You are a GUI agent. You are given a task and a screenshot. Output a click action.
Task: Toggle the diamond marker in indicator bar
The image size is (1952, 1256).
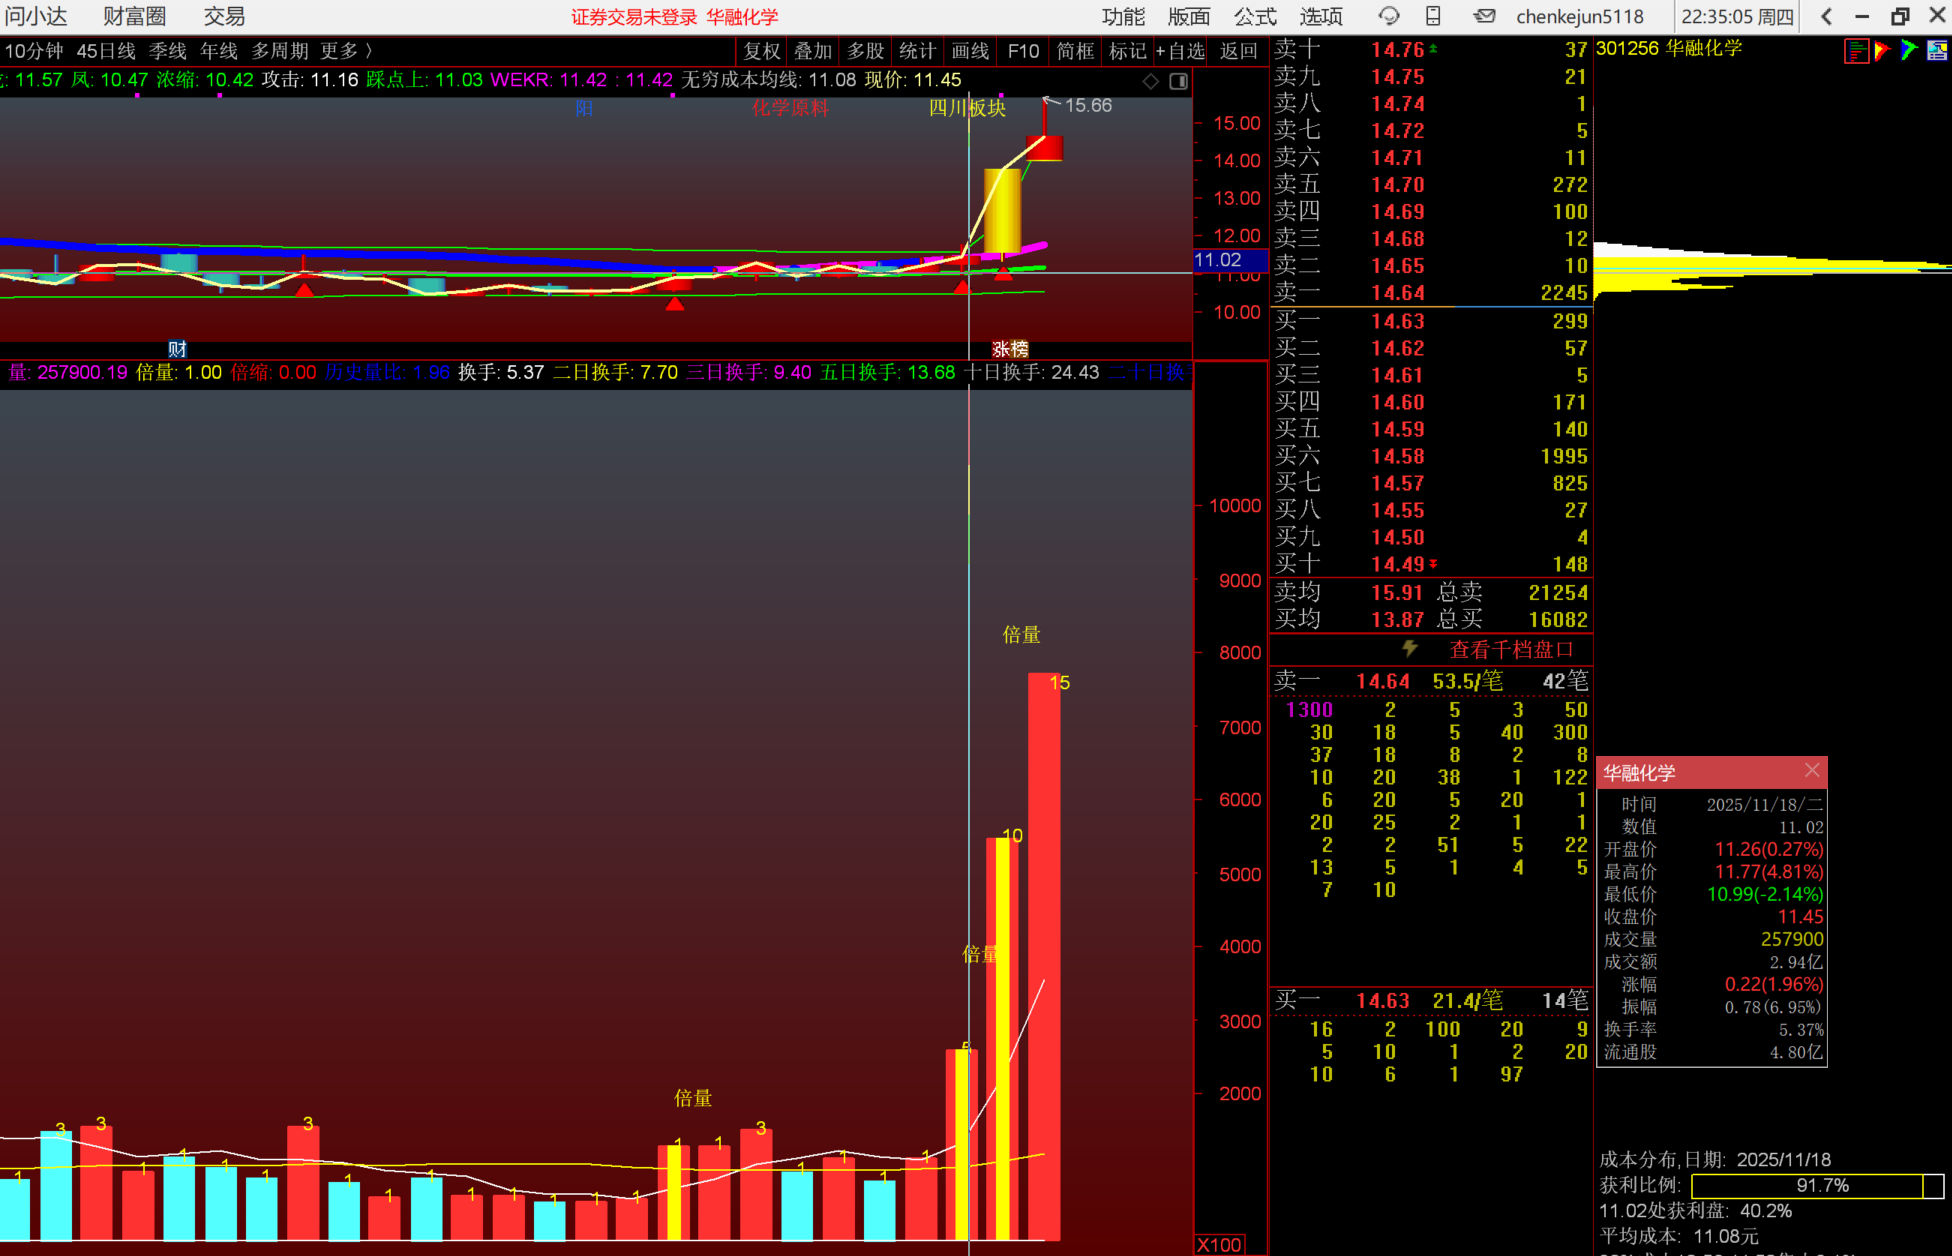pyautogui.click(x=1151, y=81)
